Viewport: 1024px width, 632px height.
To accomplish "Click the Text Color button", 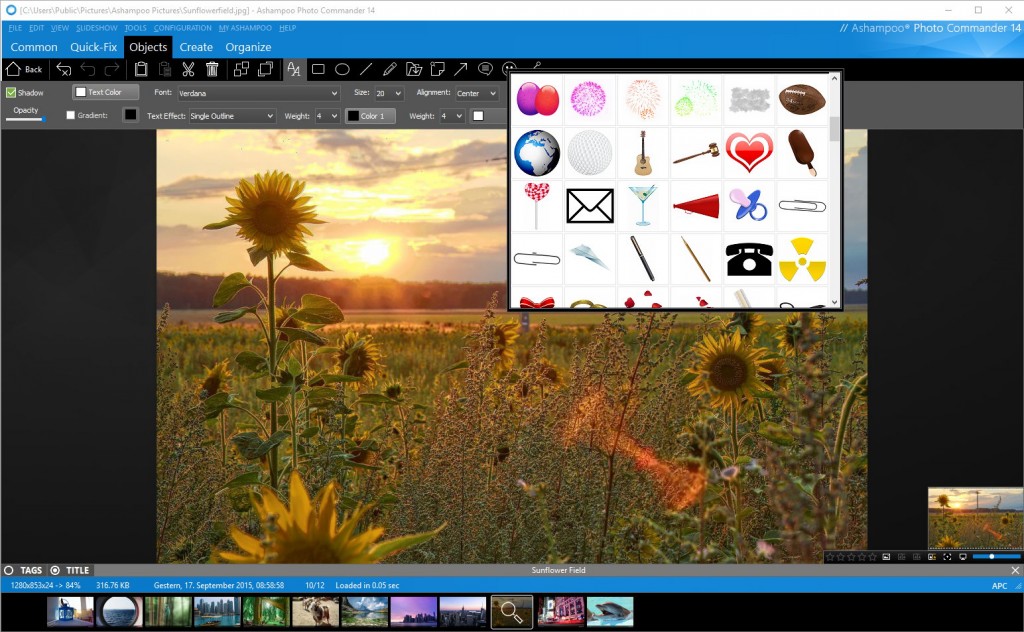I will [106, 92].
